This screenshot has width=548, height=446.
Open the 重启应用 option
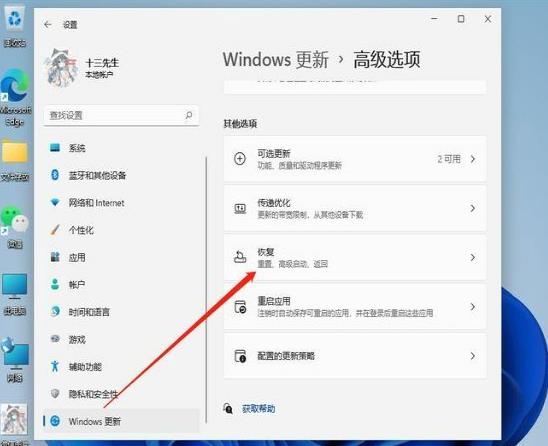click(x=355, y=307)
